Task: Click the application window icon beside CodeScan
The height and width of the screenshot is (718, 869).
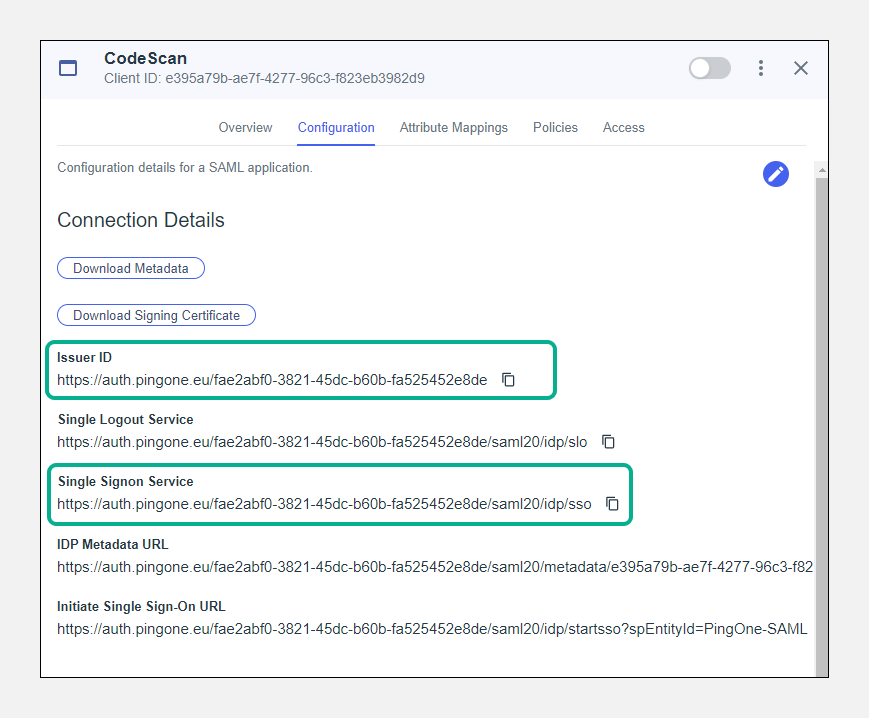Action: [68, 68]
